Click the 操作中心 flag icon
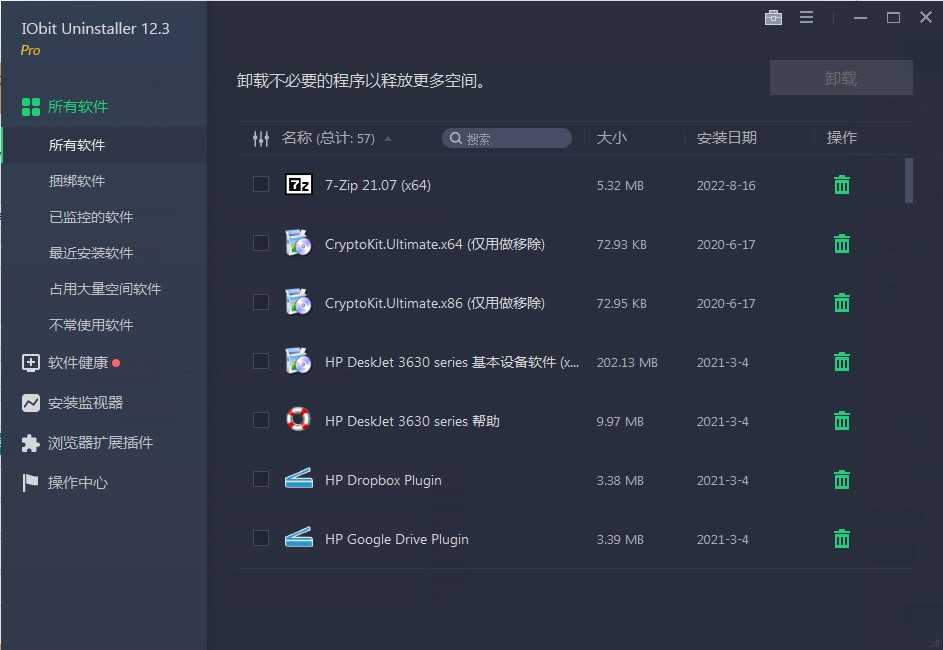This screenshot has width=943, height=650. tap(30, 483)
